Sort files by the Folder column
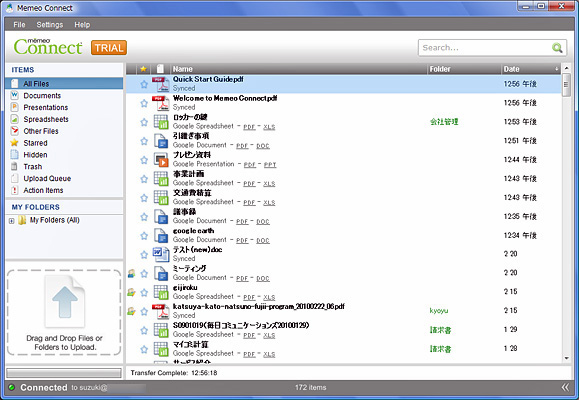This screenshot has height=400, width=579. tap(463, 69)
